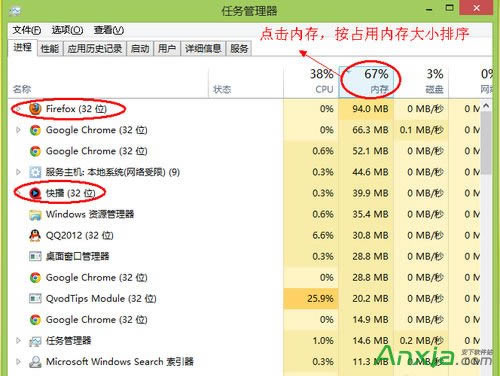This screenshot has height=376, width=500.
Task: Select the 桌面窗口管理器 row name
Action: coord(77,256)
